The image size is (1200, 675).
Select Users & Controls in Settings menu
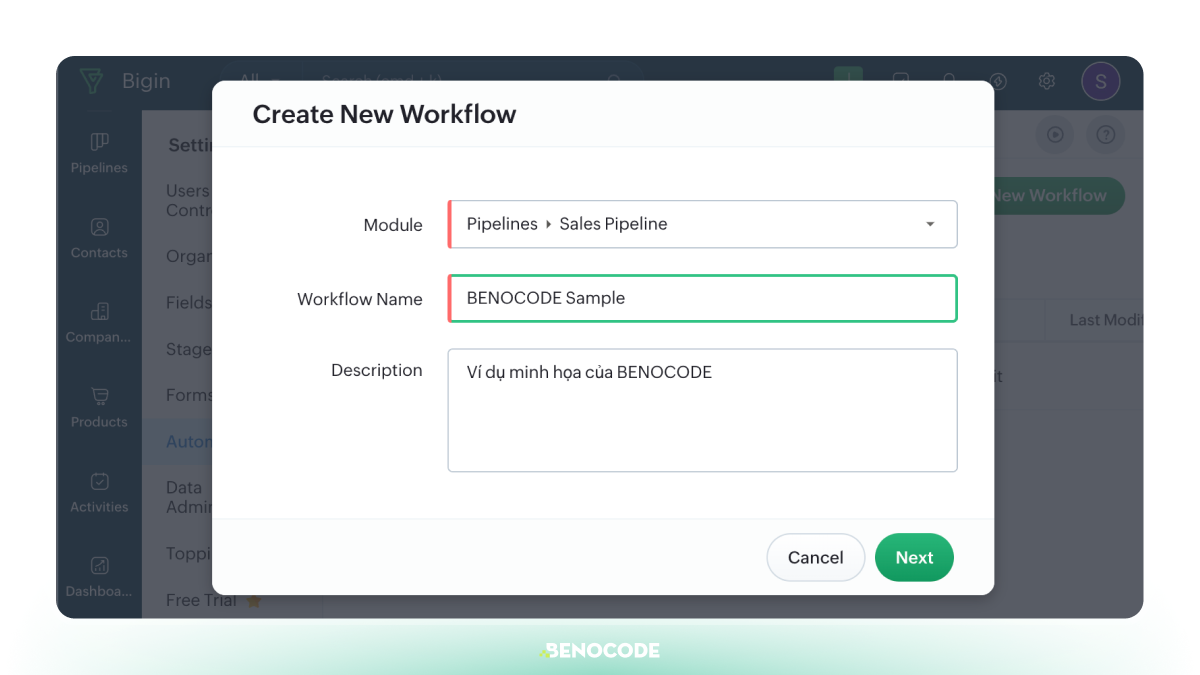pos(188,200)
